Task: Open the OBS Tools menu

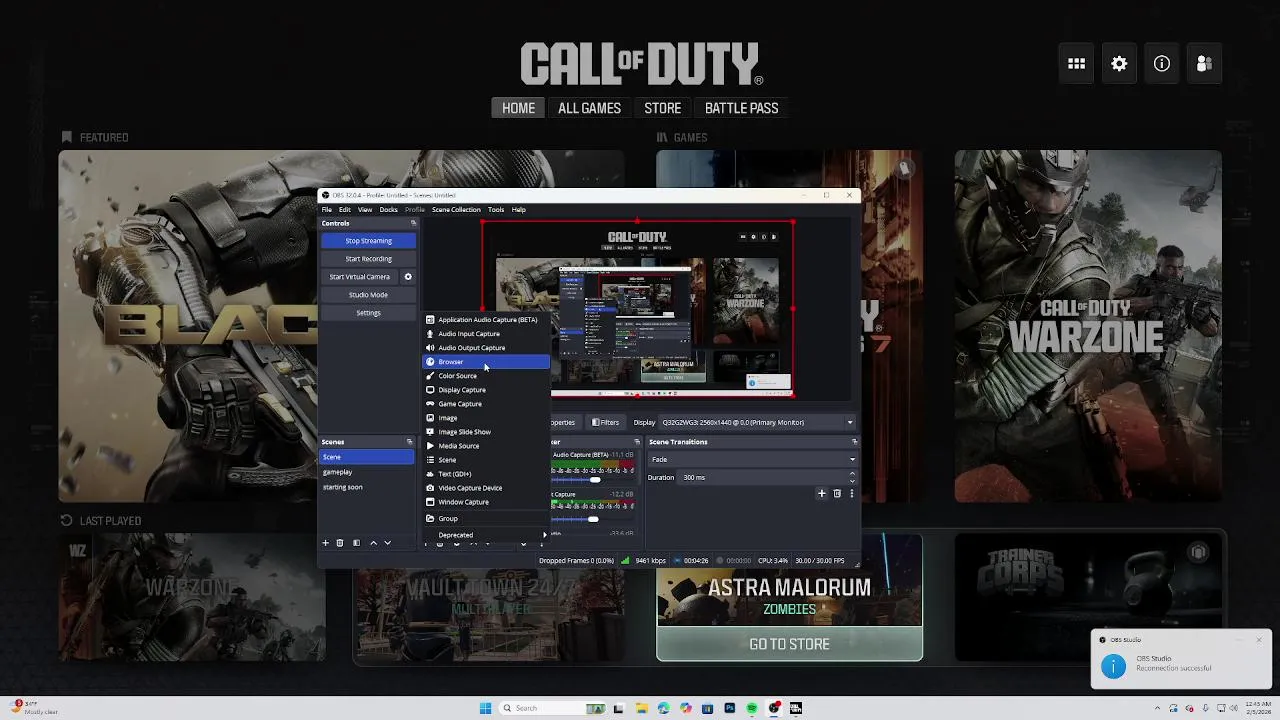Action: pyautogui.click(x=496, y=210)
